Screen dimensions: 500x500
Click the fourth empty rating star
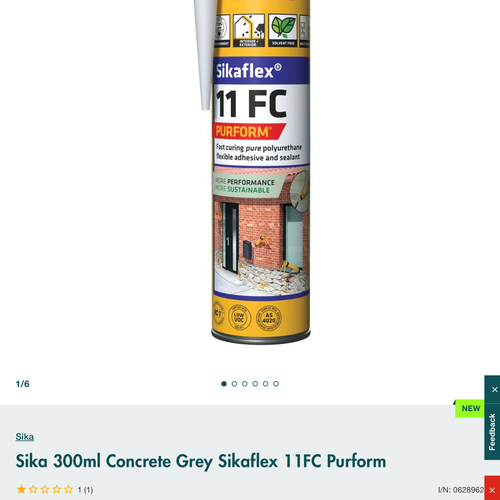pos(57,489)
